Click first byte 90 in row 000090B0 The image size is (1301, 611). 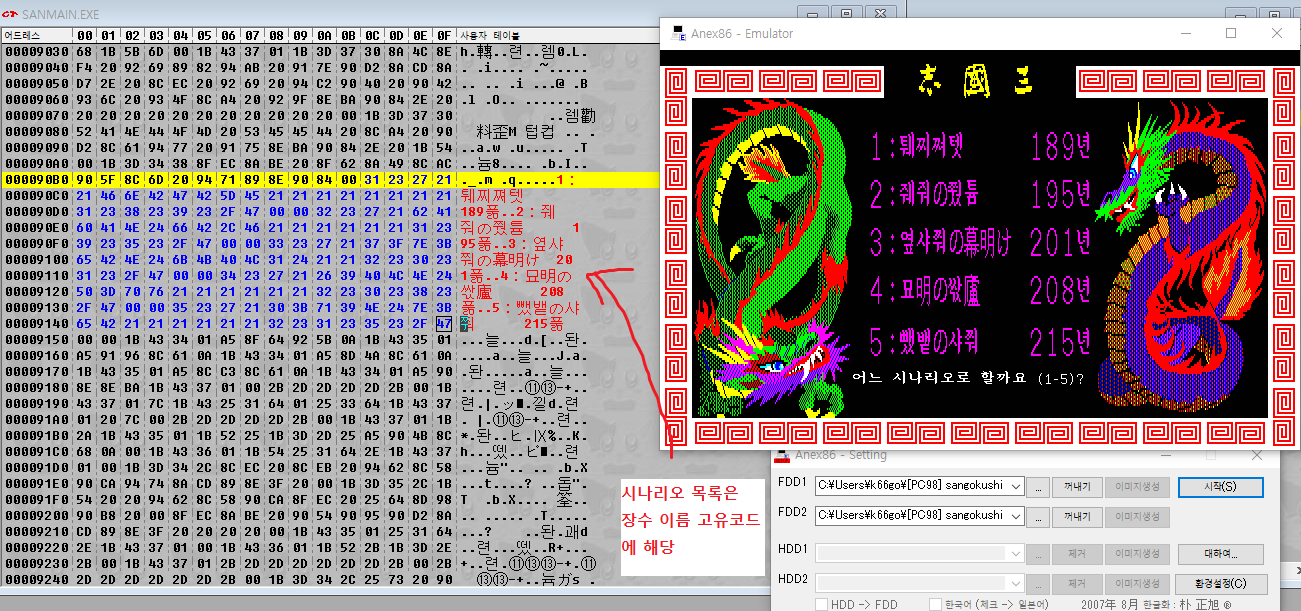[x=82, y=180]
